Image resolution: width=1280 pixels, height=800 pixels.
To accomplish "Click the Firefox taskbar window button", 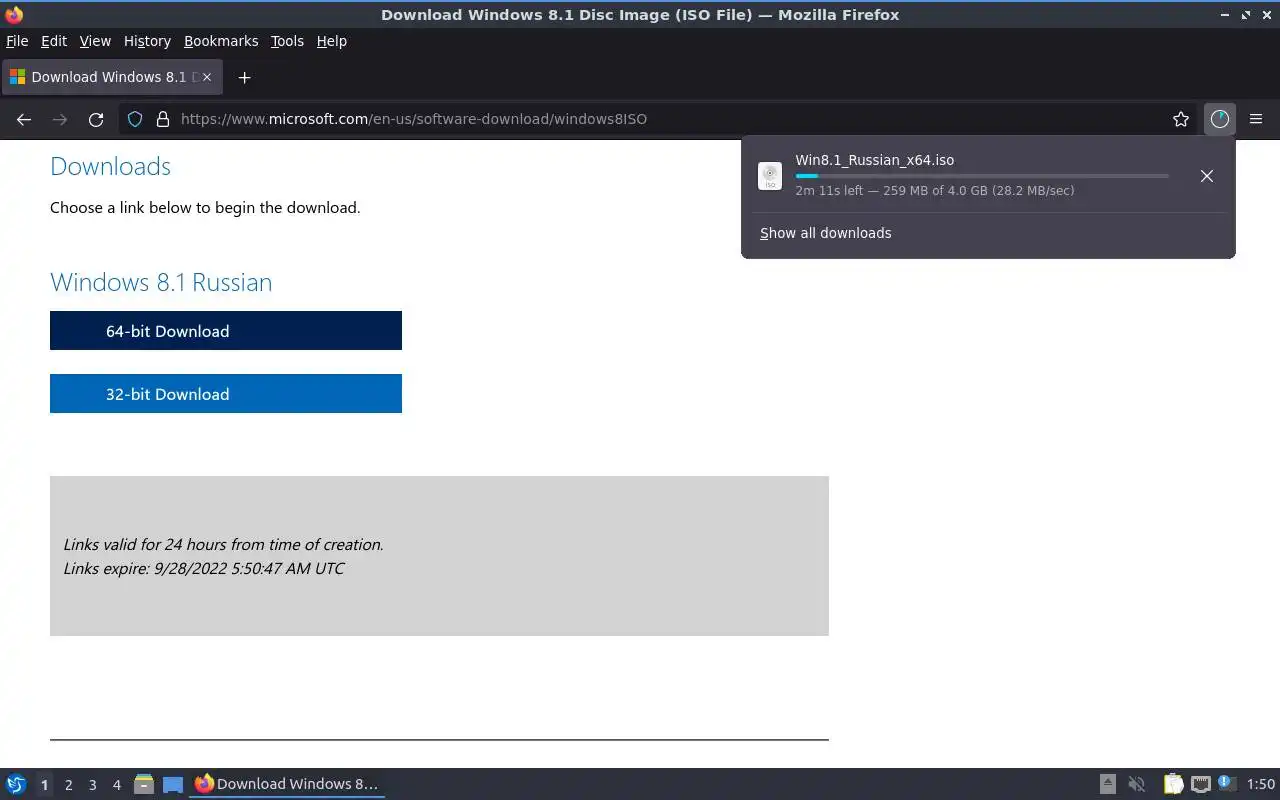I will click(288, 784).
